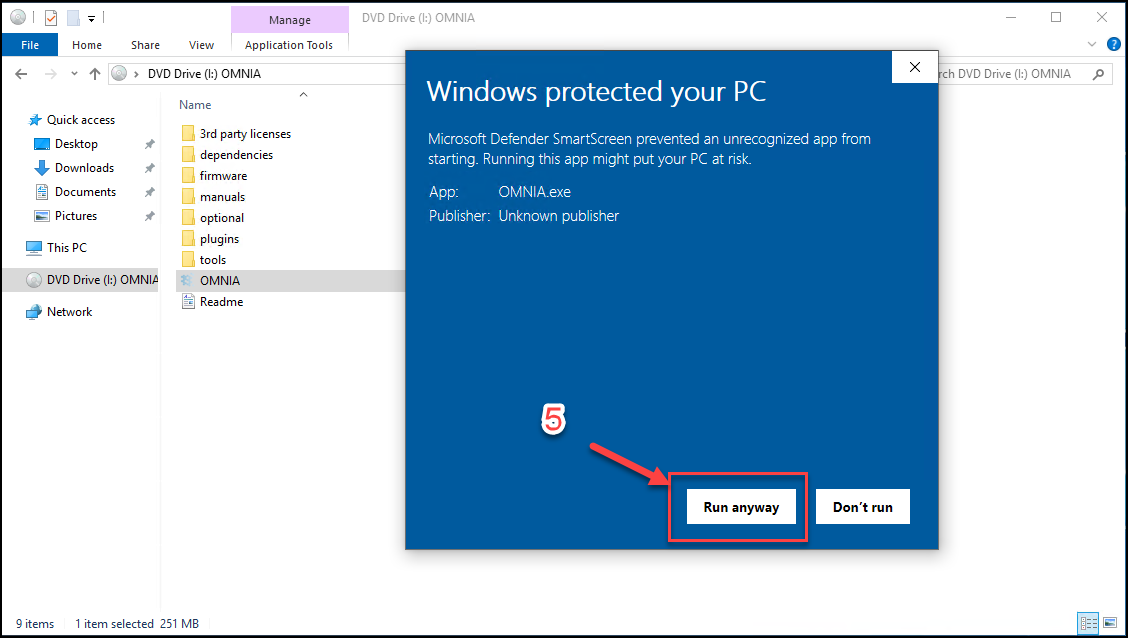Click the New folder quick access icon

pos(73,18)
